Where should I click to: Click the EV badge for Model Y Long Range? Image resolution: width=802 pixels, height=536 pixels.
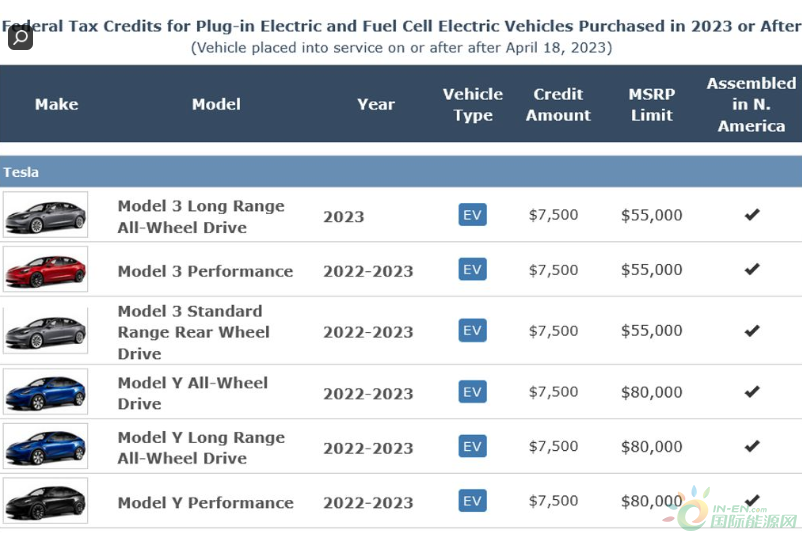472,446
